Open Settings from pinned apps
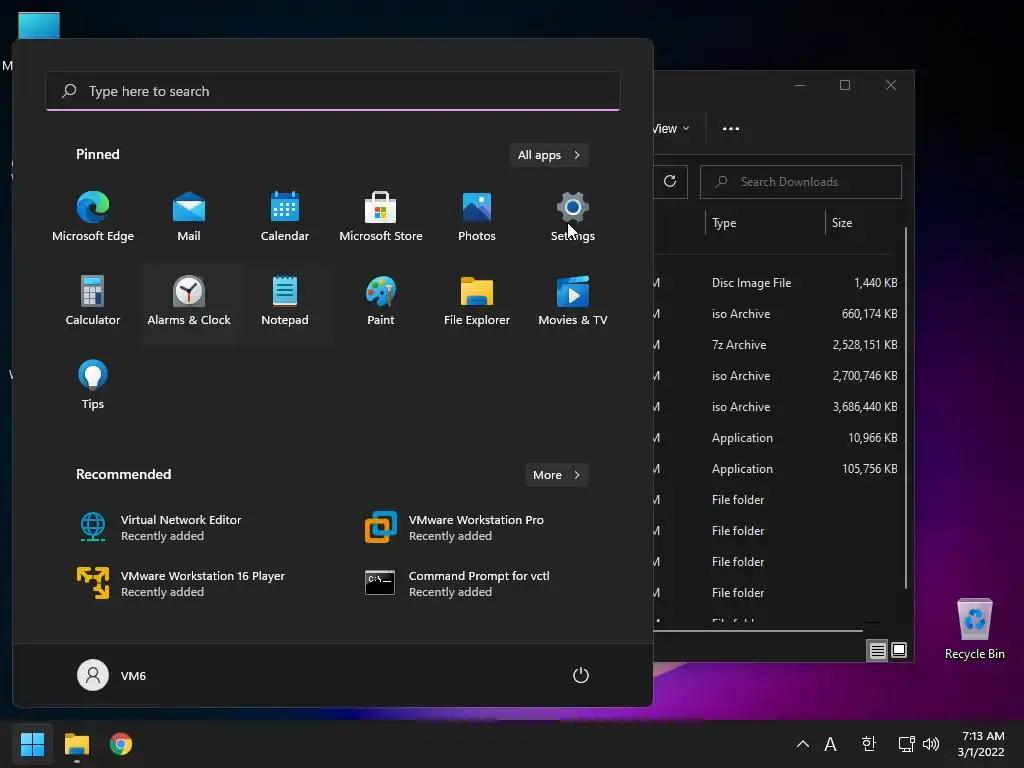Image resolution: width=1024 pixels, height=768 pixels. click(573, 217)
